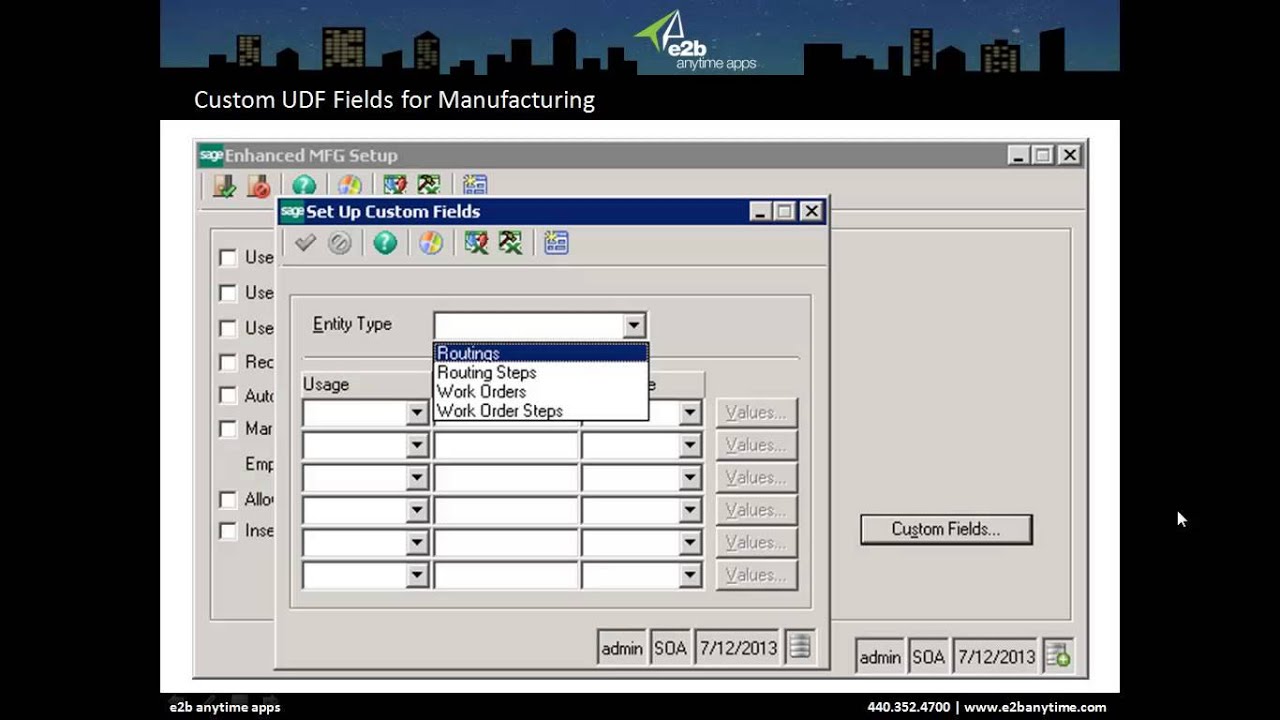Click the Values... button in the last row
1280x720 pixels.
[x=756, y=575]
